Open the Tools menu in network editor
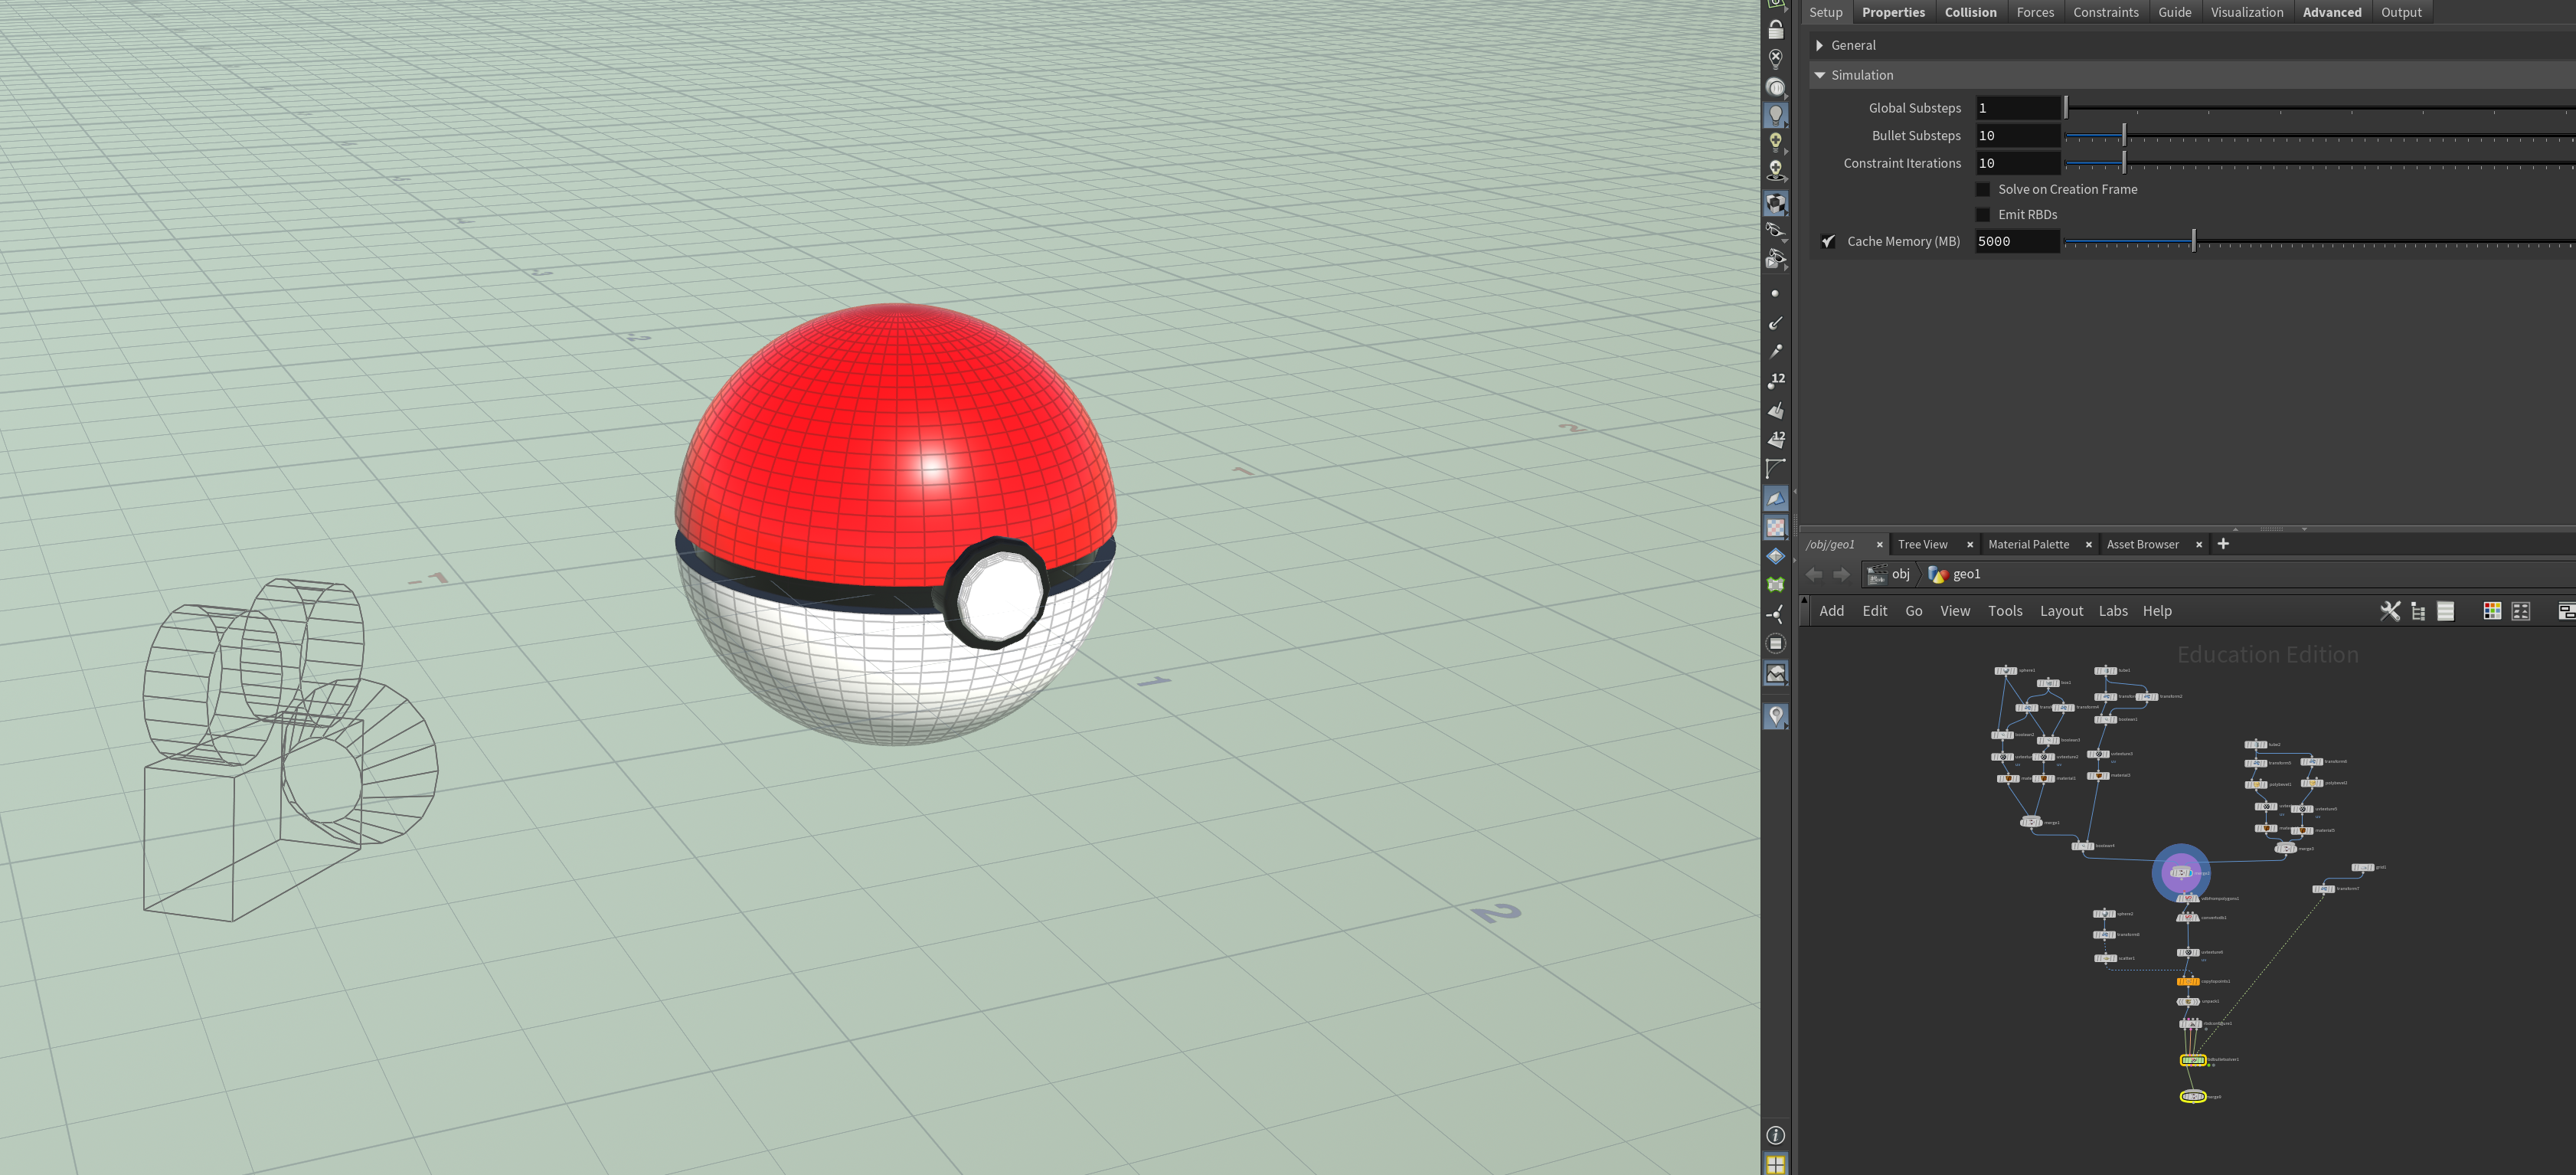Image resolution: width=2576 pixels, height=1175 pixels. [x=2004, y=611]
